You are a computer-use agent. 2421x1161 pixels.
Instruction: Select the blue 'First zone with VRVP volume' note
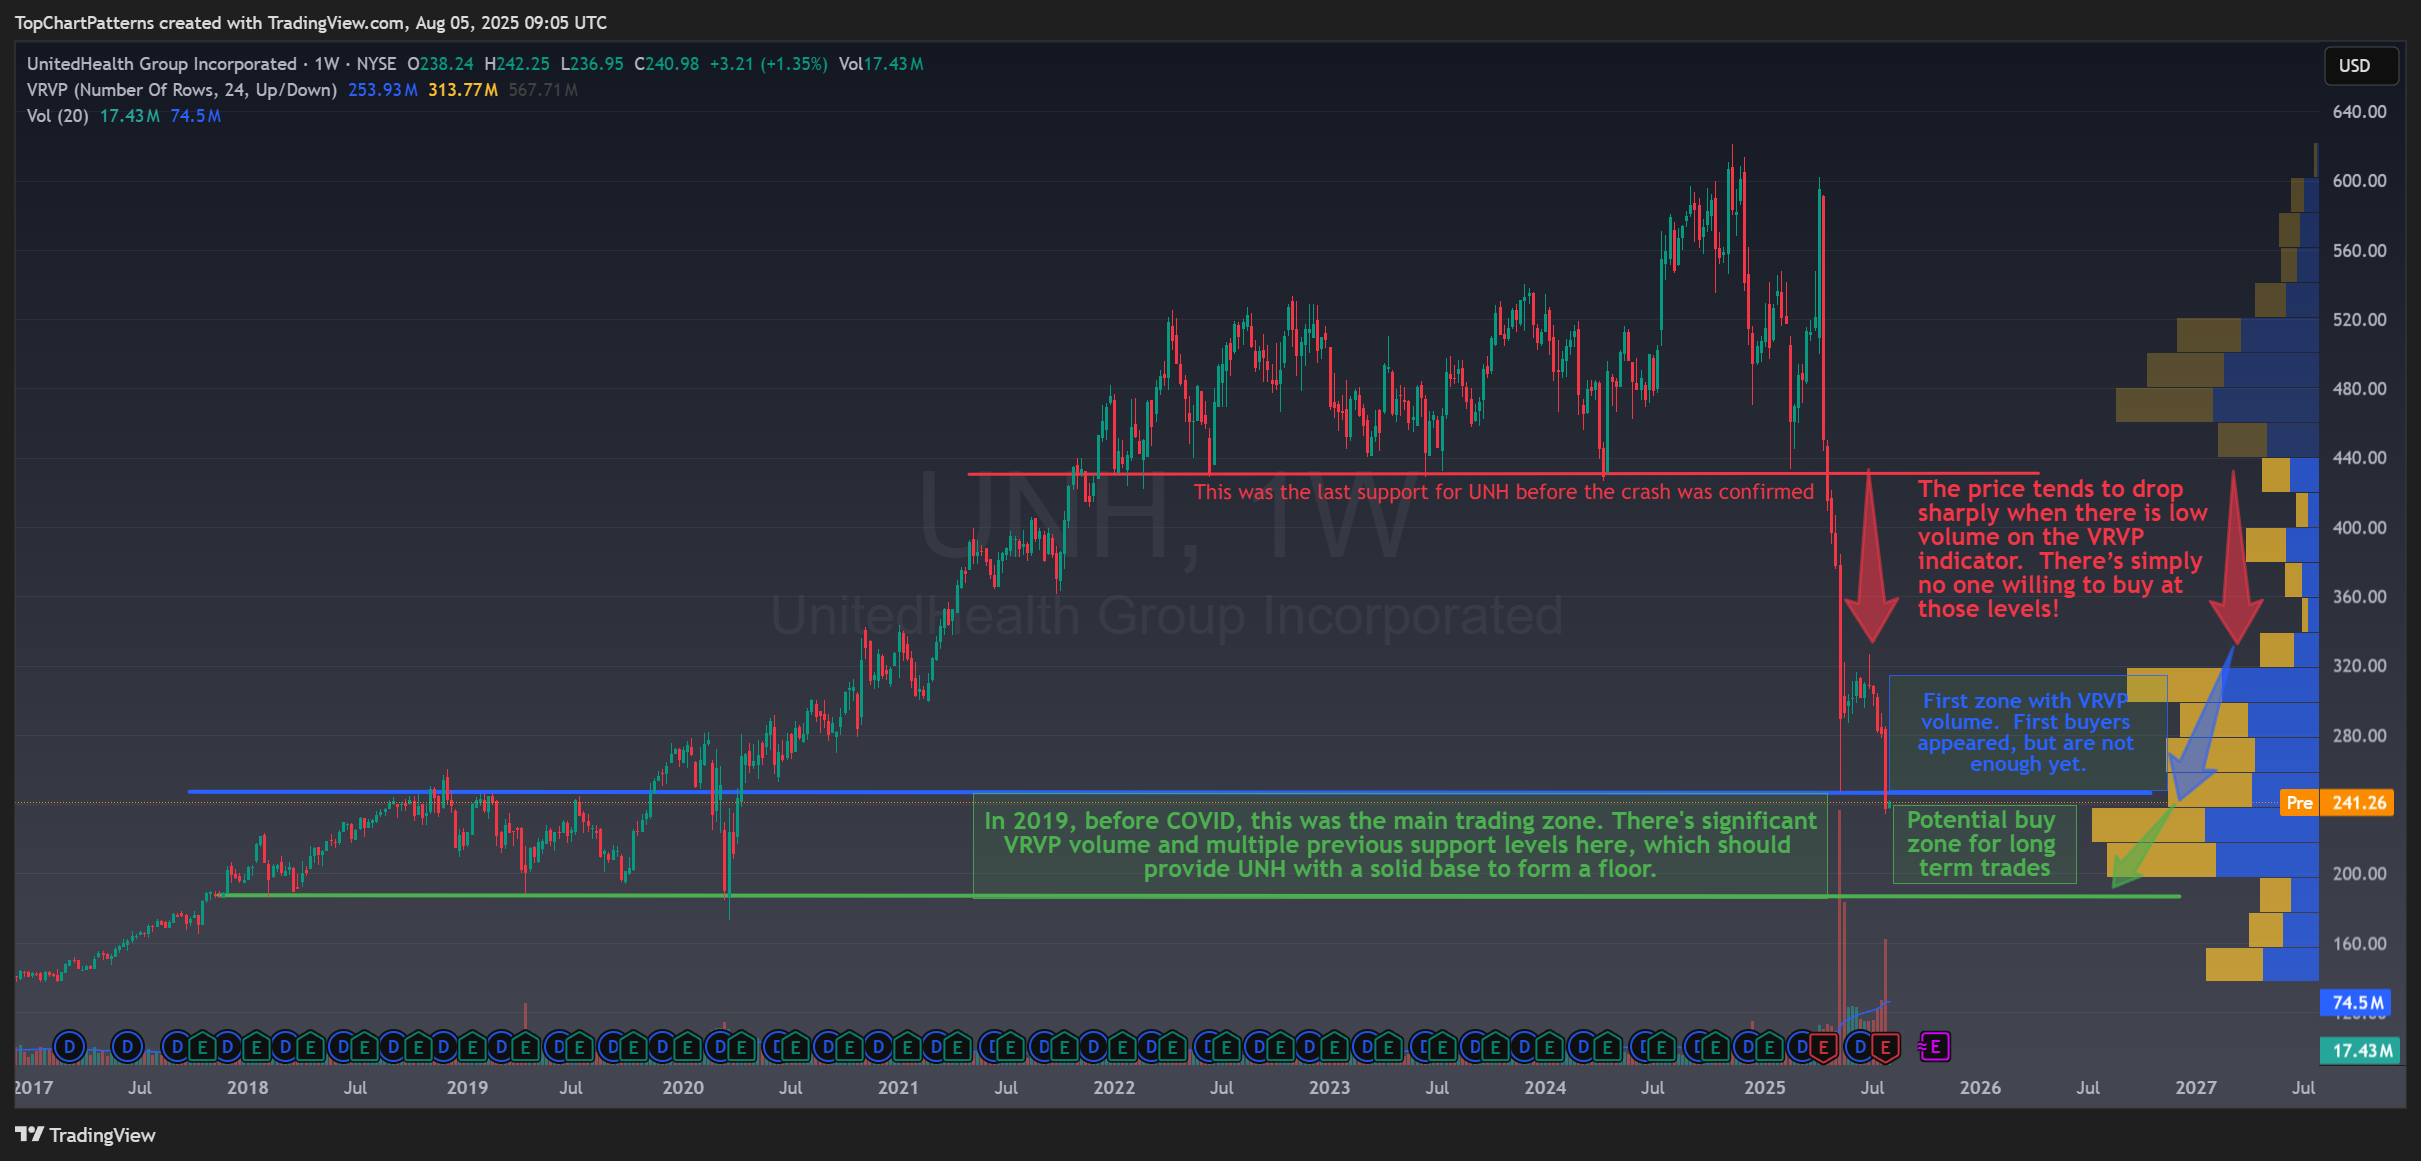tap(2026, 733)
